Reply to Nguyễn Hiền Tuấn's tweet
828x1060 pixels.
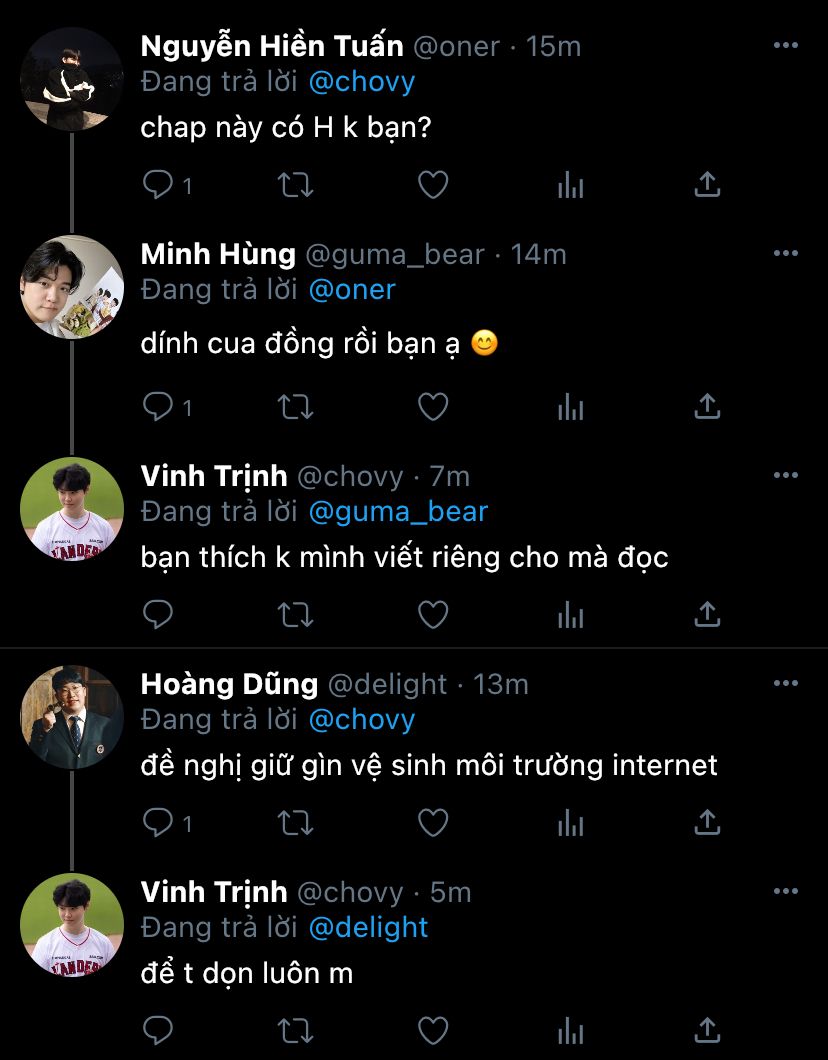(x=159, y=185)
